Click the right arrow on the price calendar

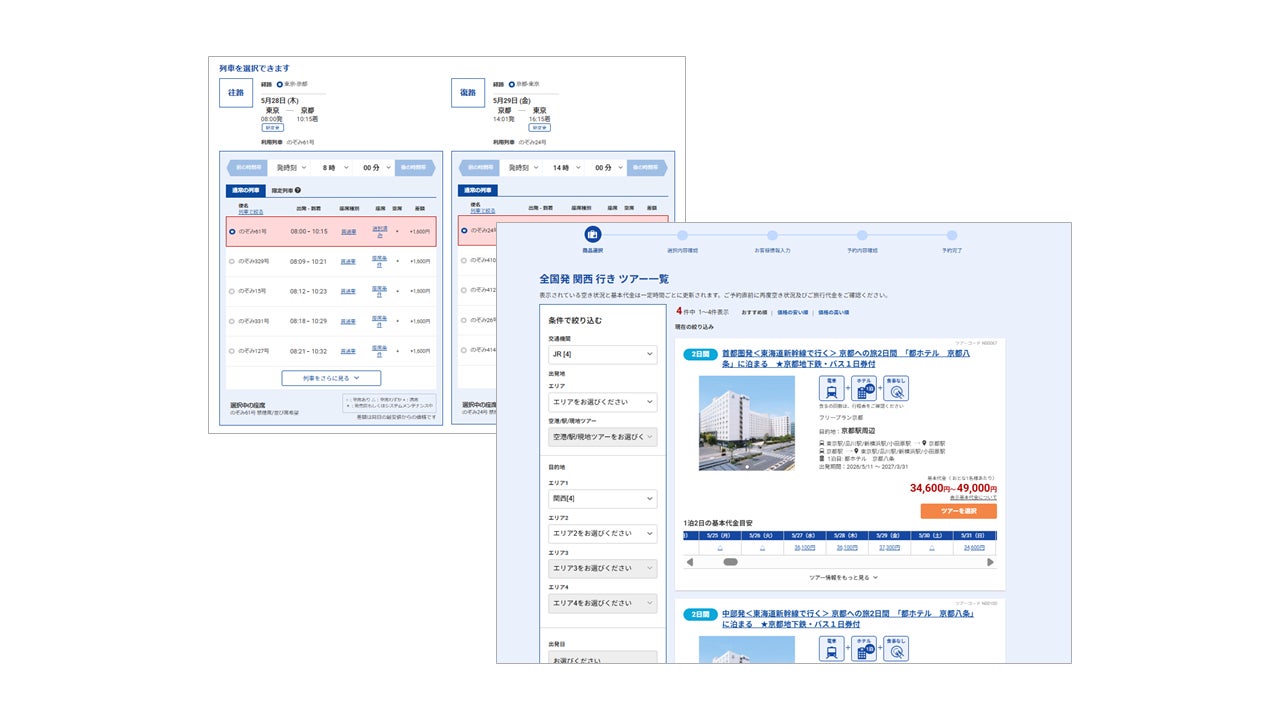991,561
